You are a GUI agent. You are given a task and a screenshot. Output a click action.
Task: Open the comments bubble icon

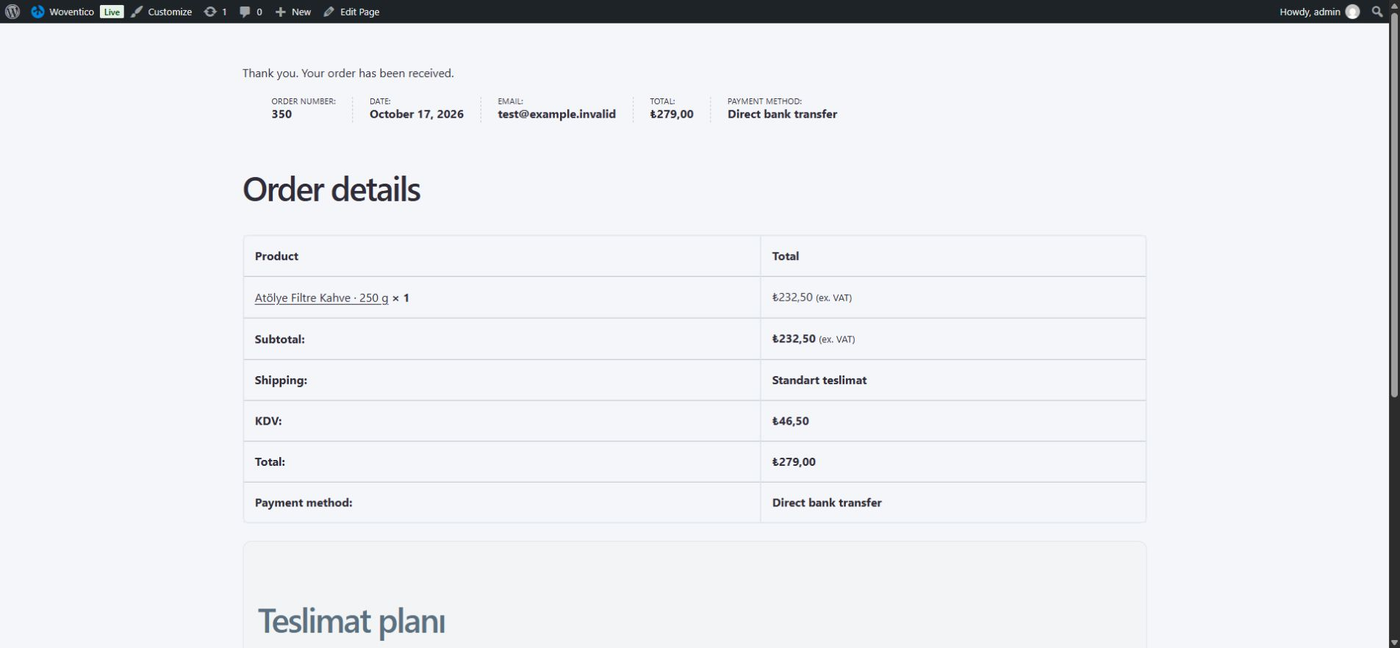point(245,12)
